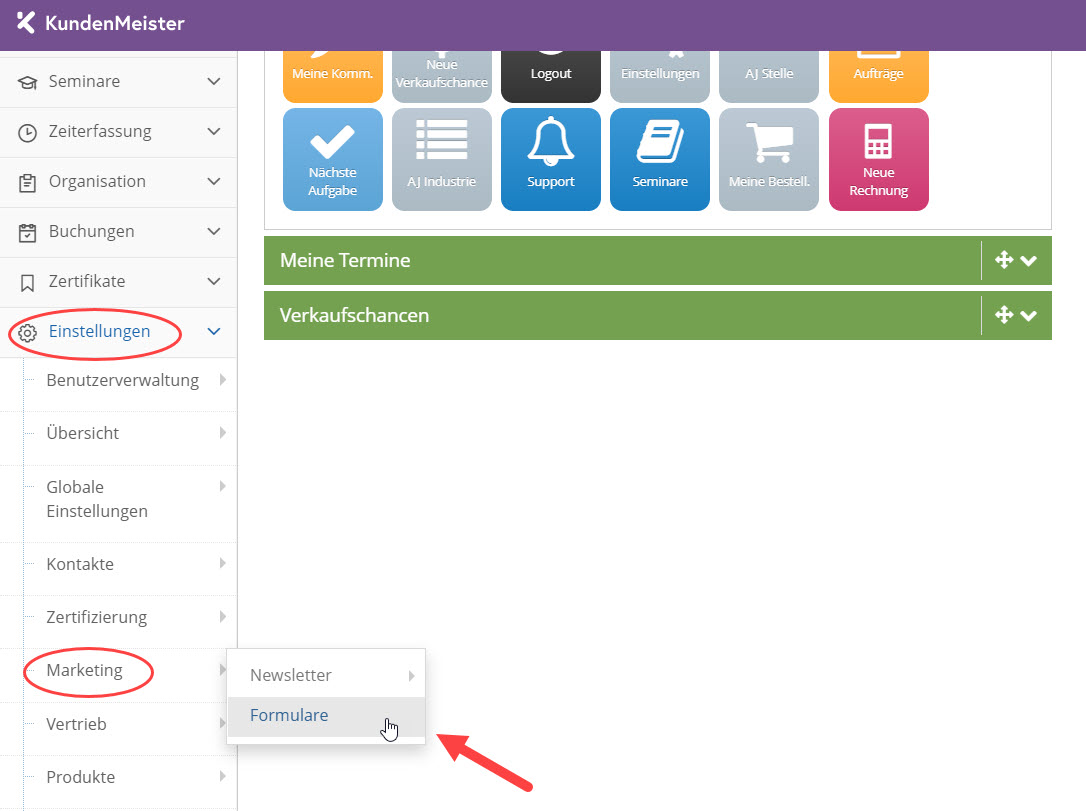Expand the Übersicht submenu arrow
Viewport: 1086px width, 811px height.
coord(222,432)
